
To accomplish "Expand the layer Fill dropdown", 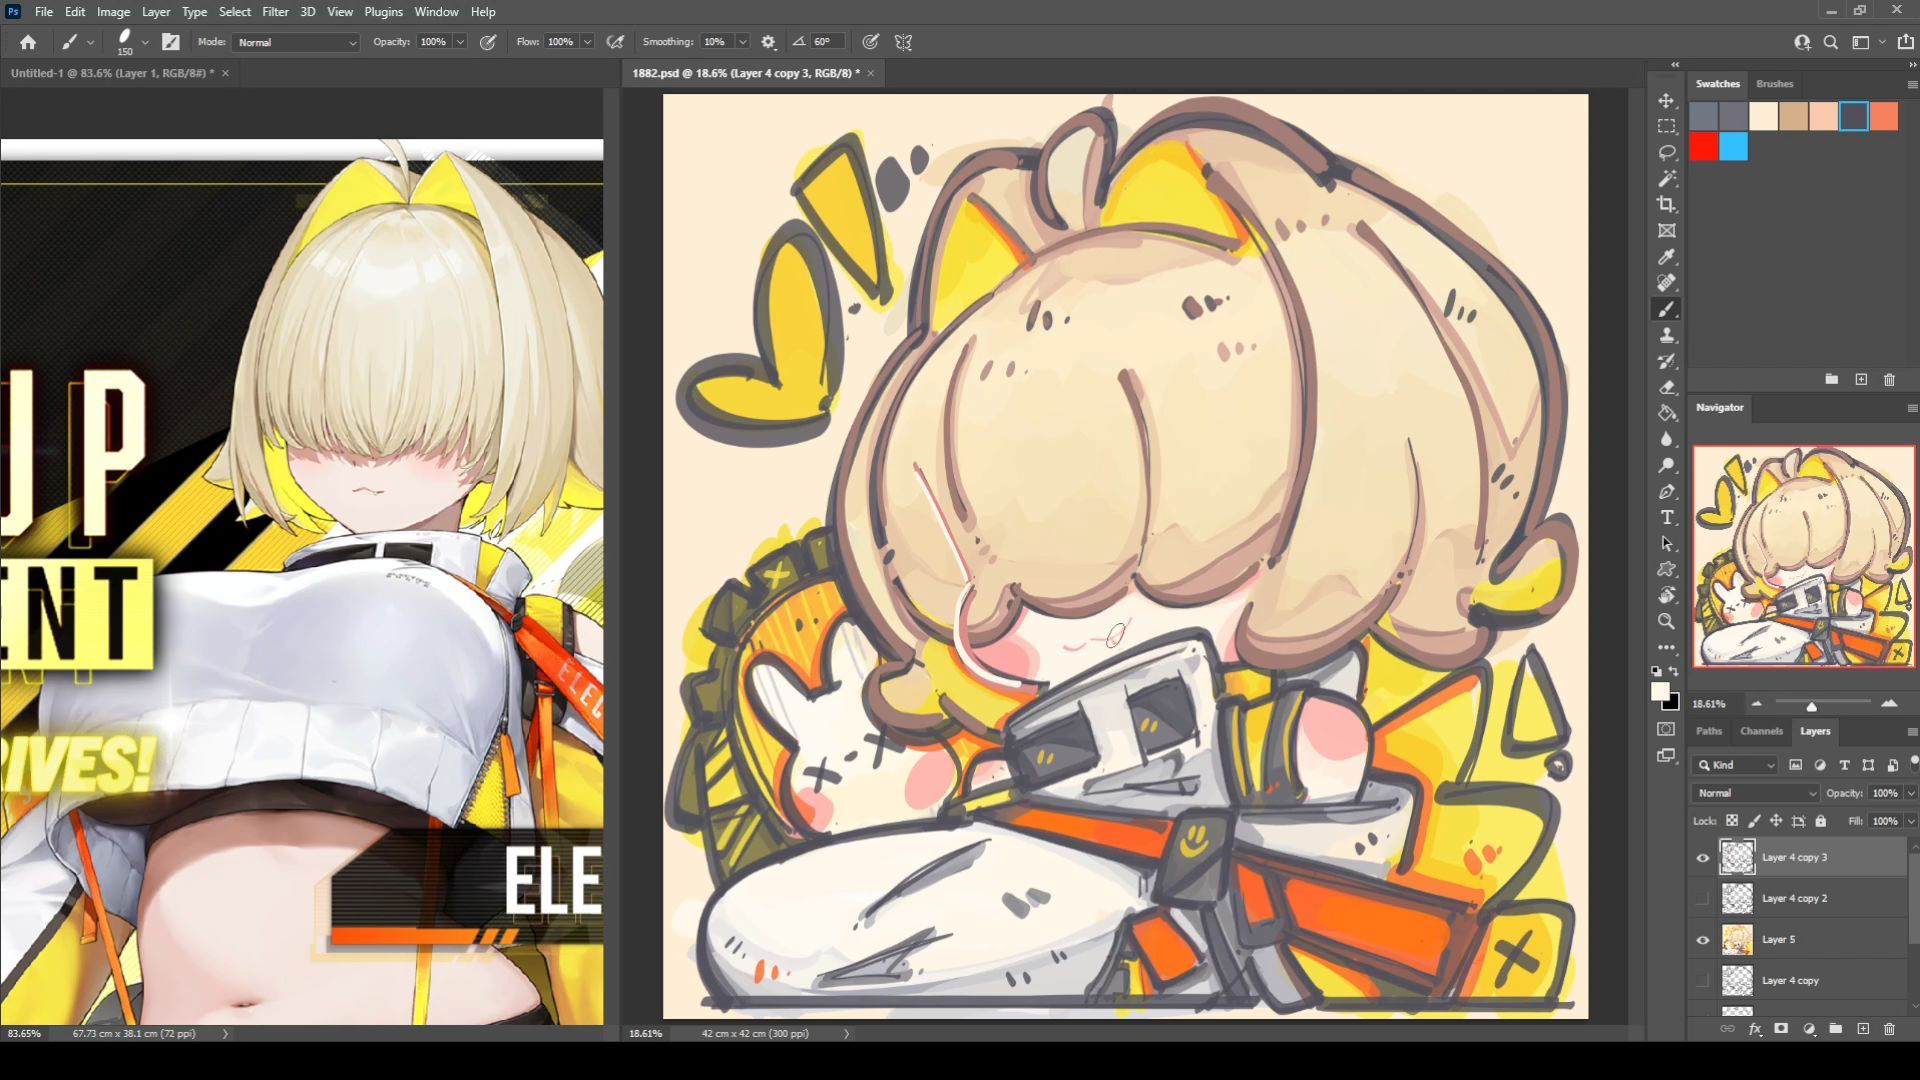I will (x=1910, y=821).
